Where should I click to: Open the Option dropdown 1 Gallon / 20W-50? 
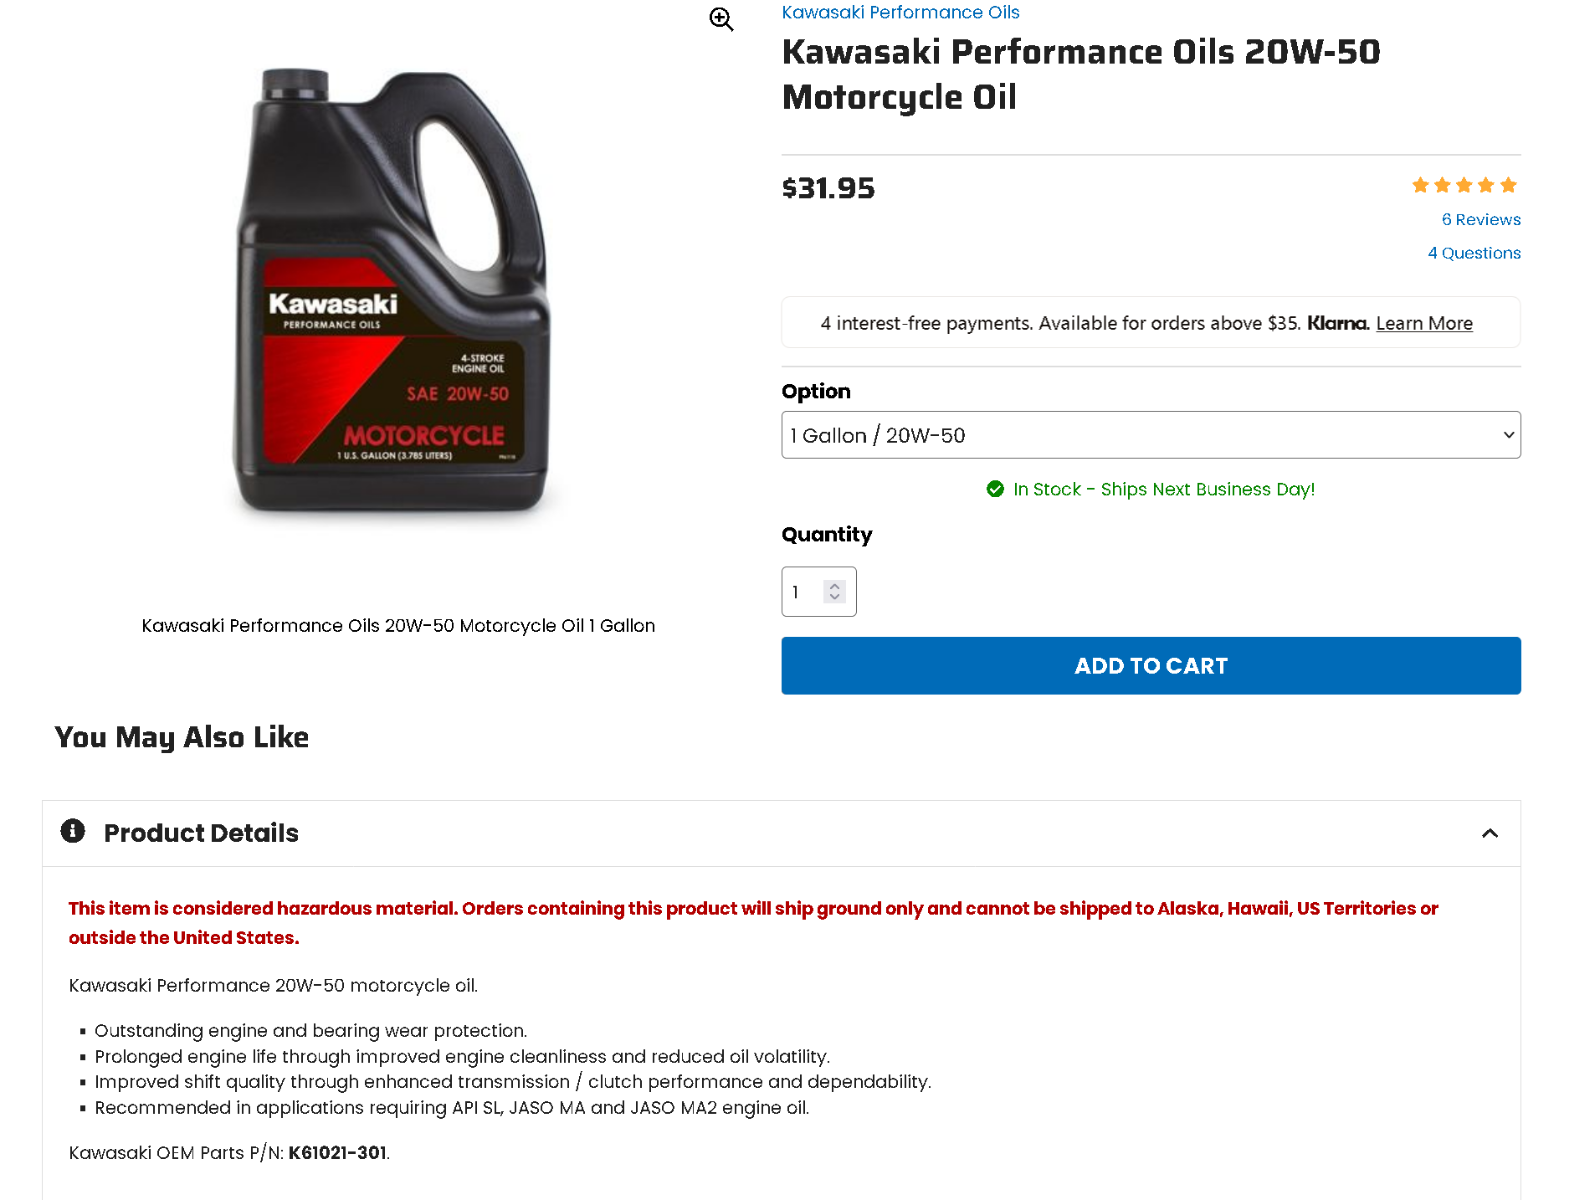1150,435
